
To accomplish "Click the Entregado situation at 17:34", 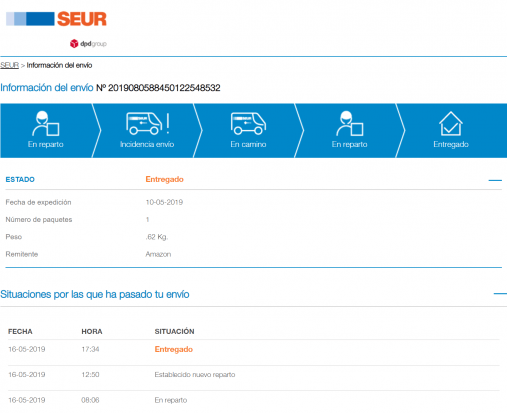I will point(174,349).
